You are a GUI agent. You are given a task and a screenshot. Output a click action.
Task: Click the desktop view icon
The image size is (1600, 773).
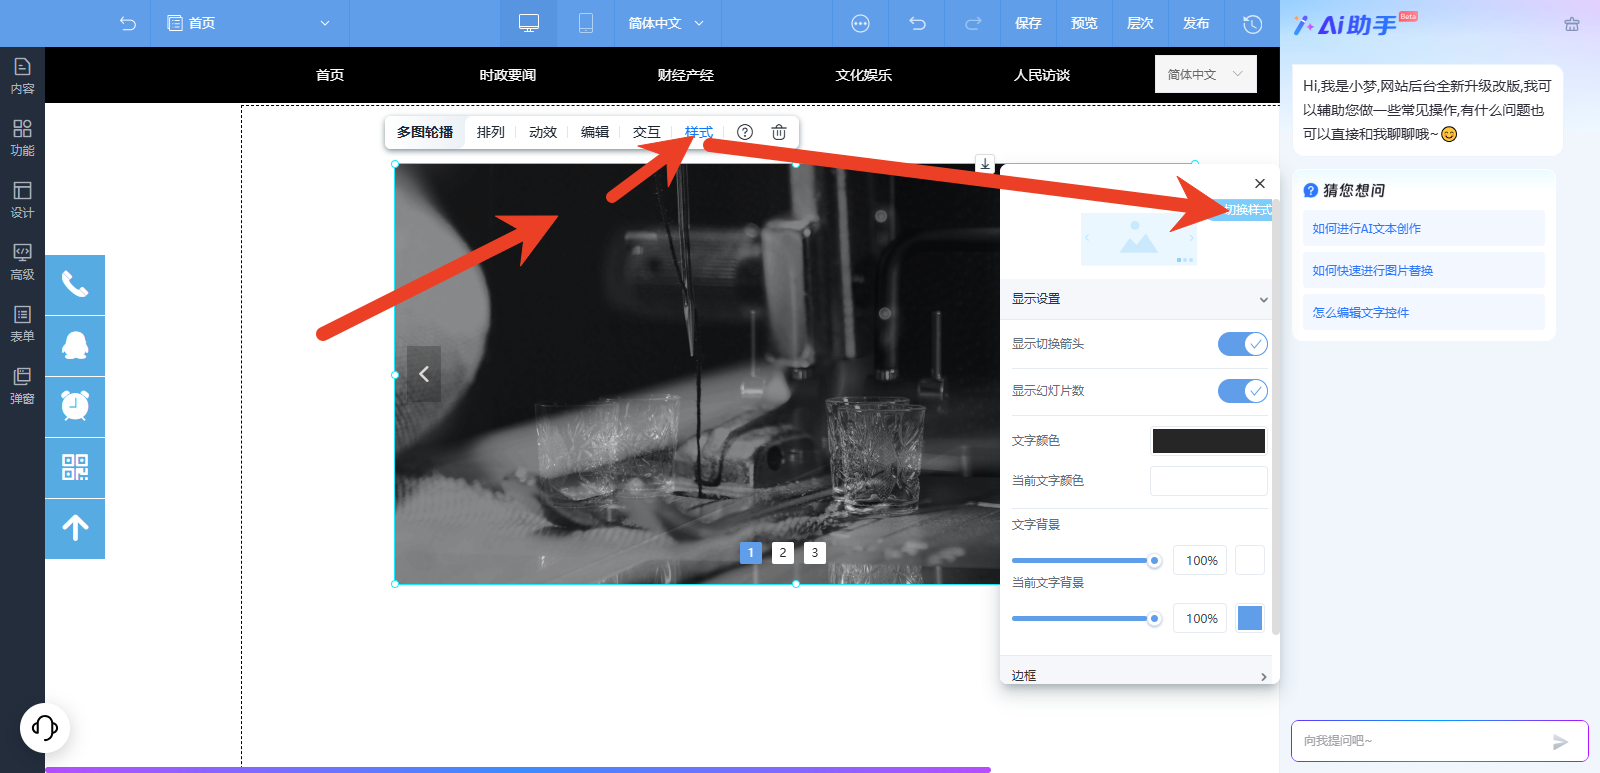(x=529, y=23)
